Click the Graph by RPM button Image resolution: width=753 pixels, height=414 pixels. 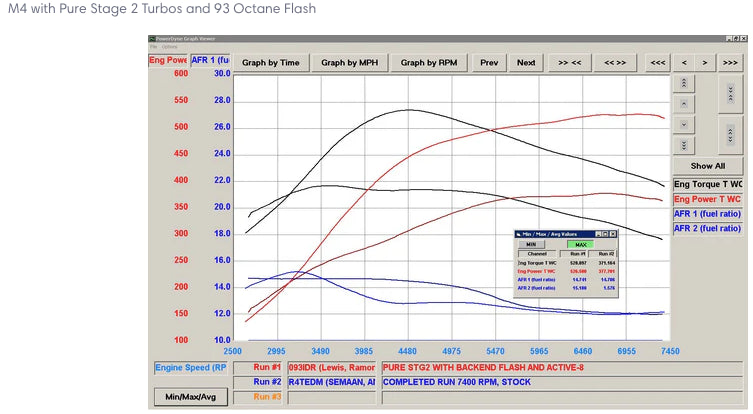[430, 62]
